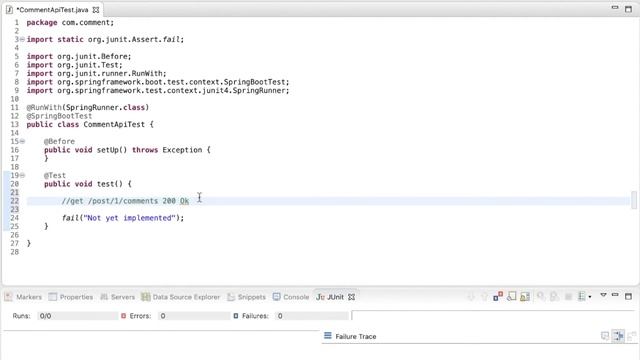Click the Compare Result icon
The height and width of the screenshot is (360, 640).
(x=632, y=336)
